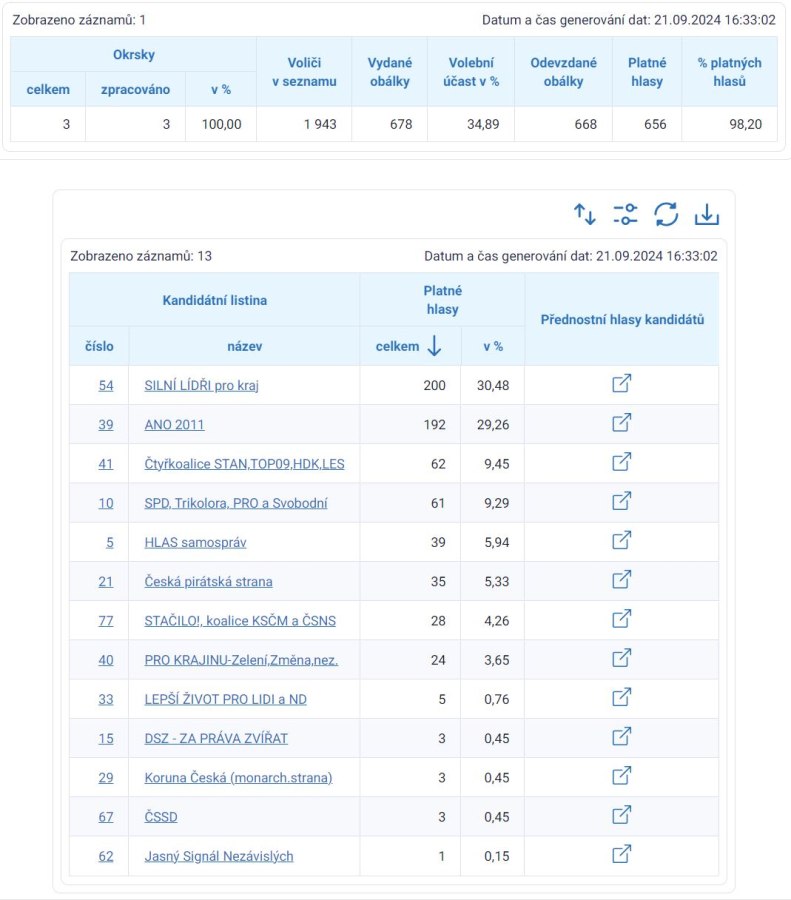791x900 pixels.
Task: Click the download table icon
Action: point(707,215)
